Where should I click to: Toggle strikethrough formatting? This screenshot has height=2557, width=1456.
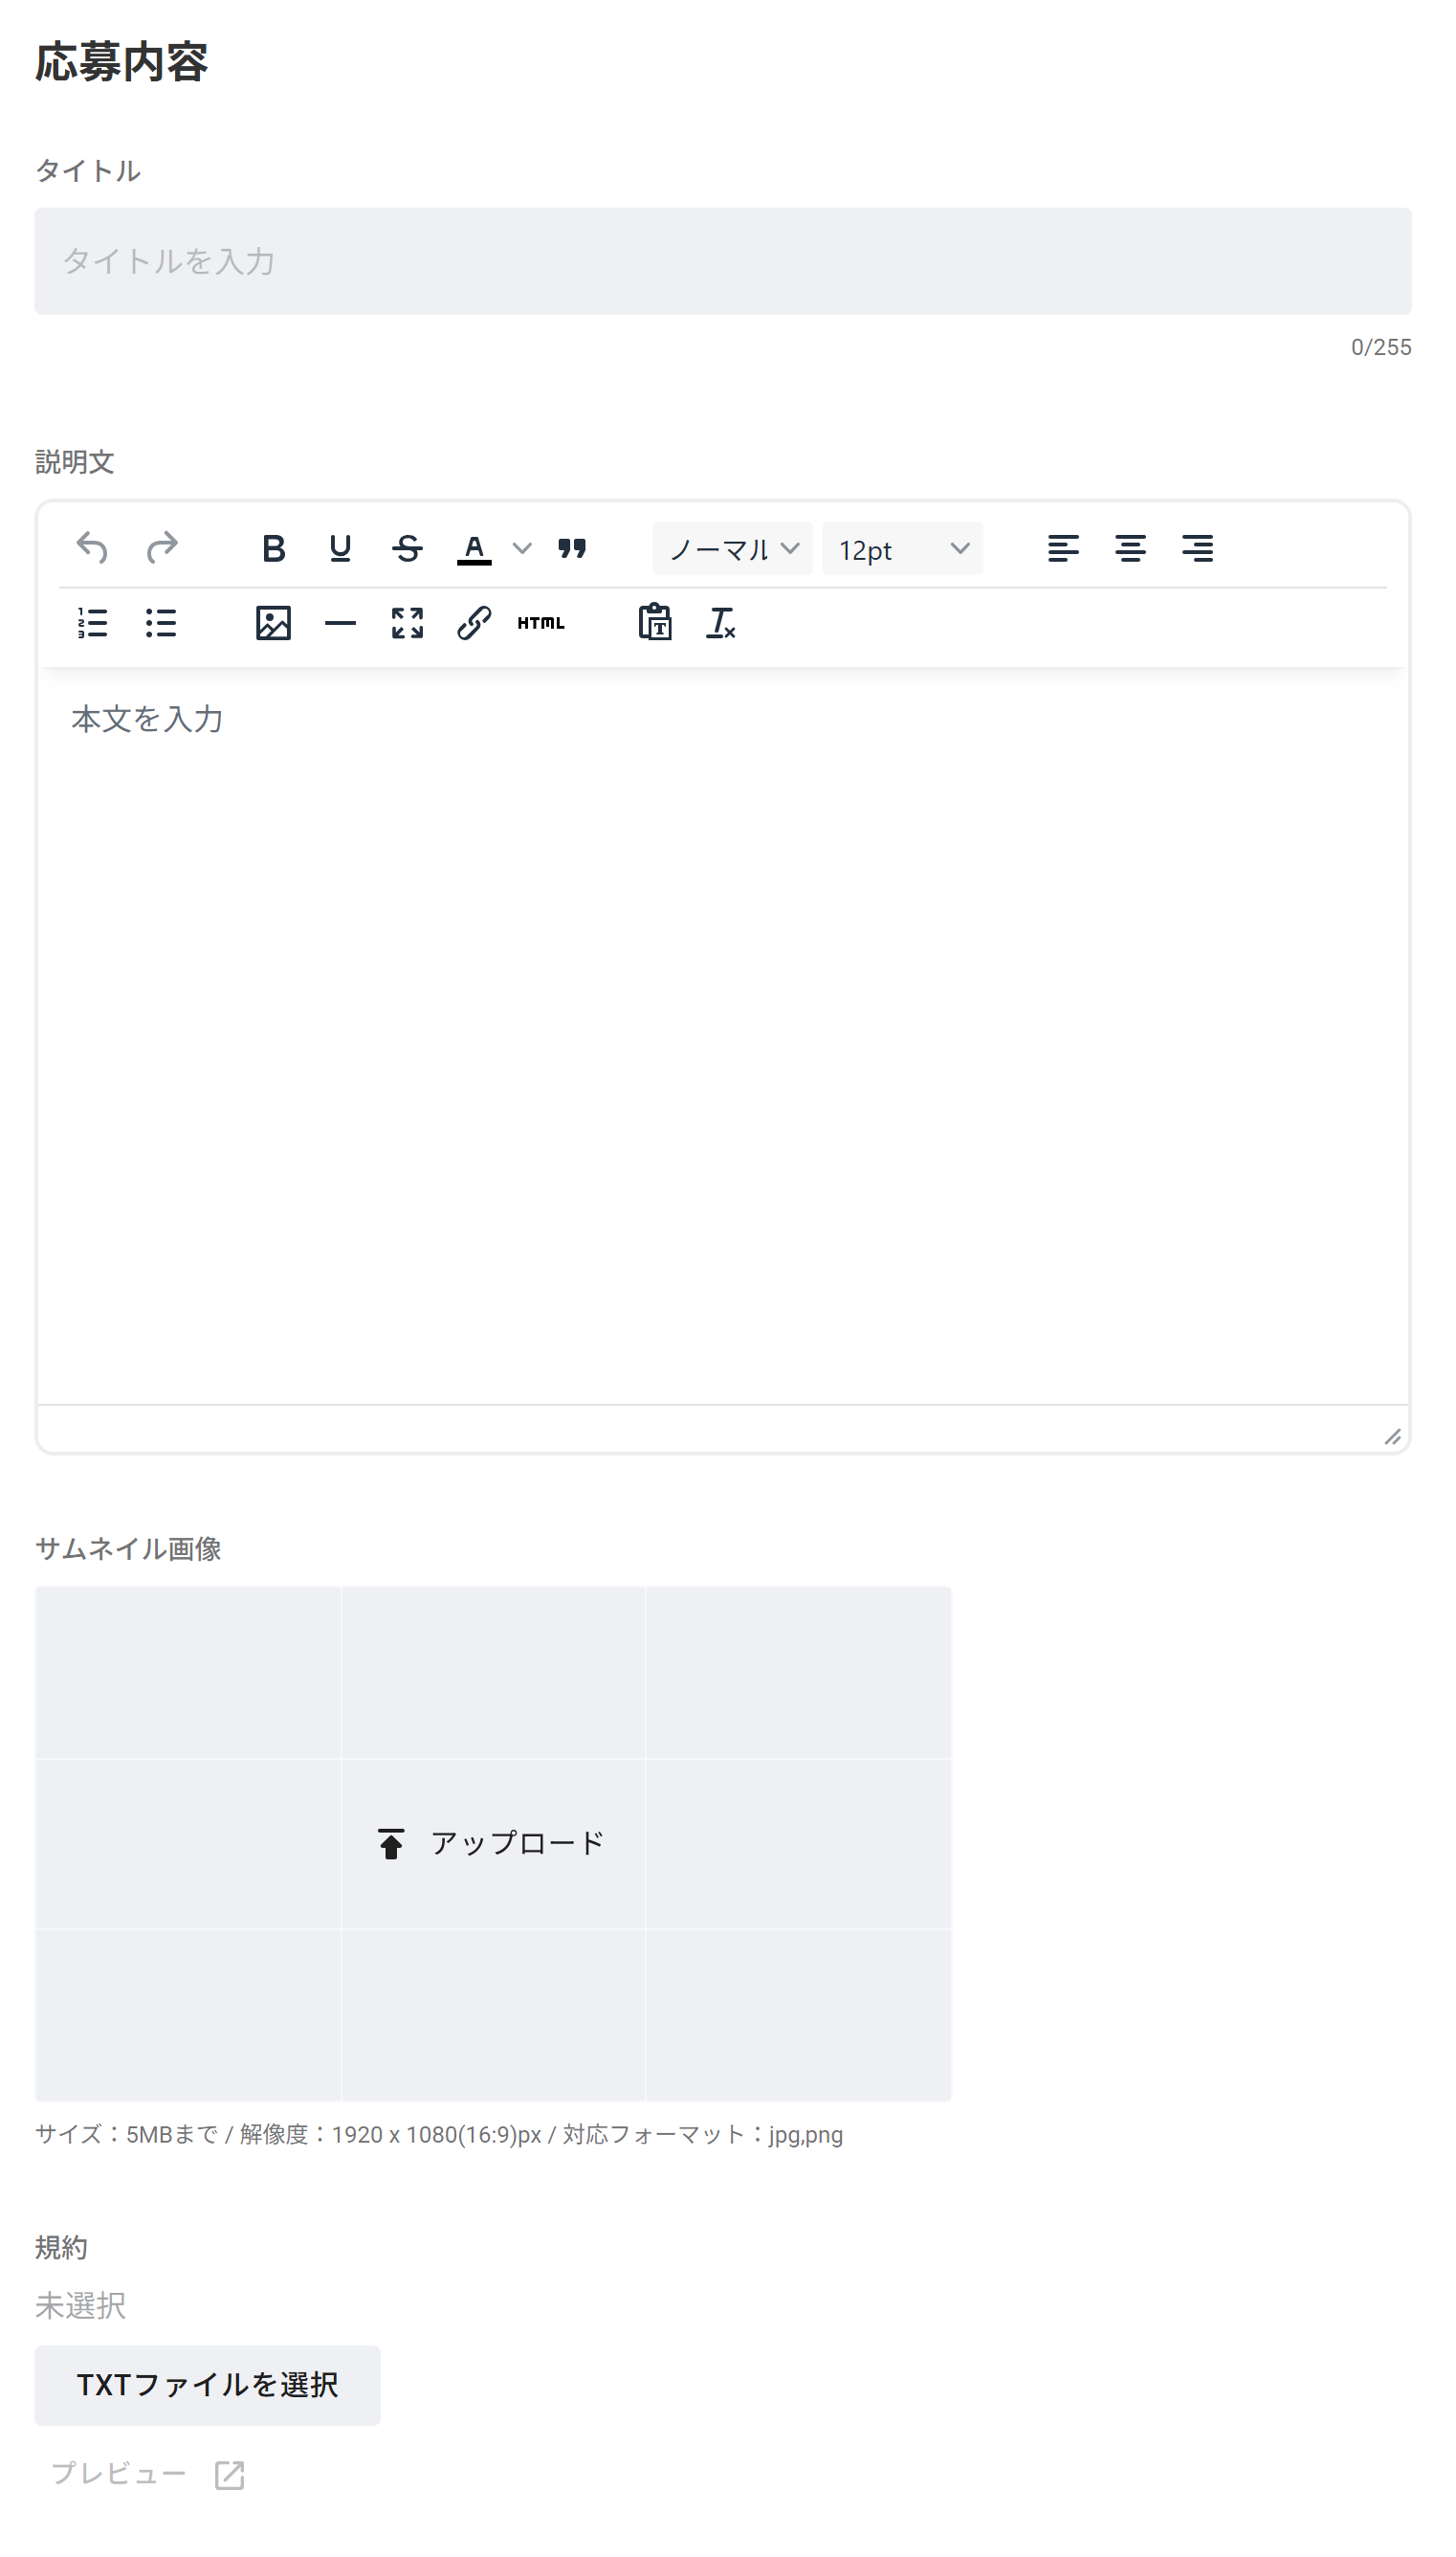(407, 550)
